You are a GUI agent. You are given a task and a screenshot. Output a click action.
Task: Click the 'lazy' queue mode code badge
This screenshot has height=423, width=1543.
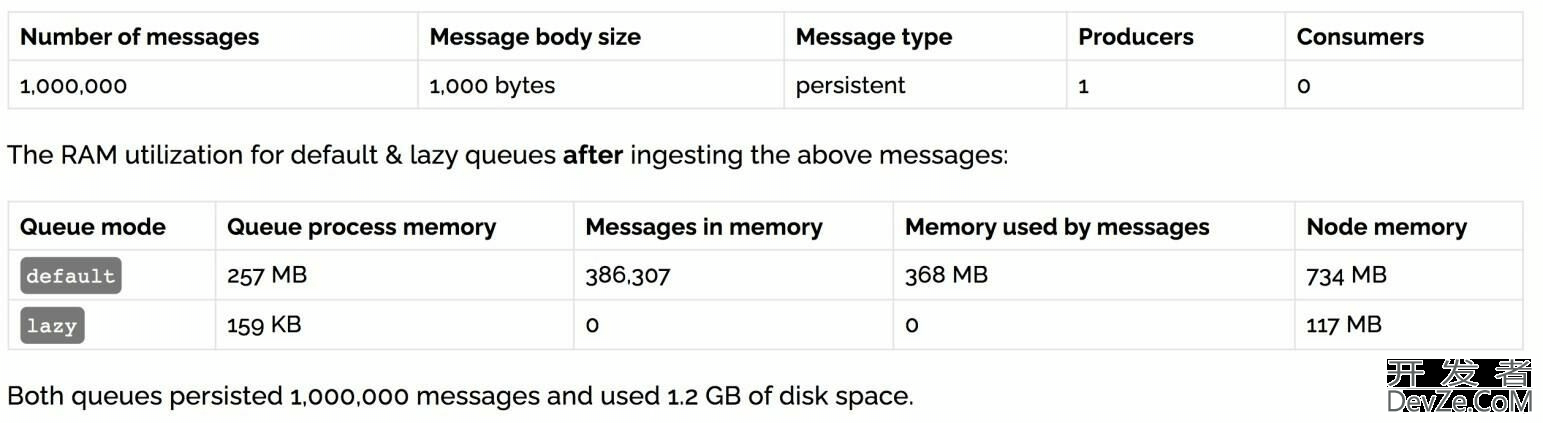coord(52,325)
